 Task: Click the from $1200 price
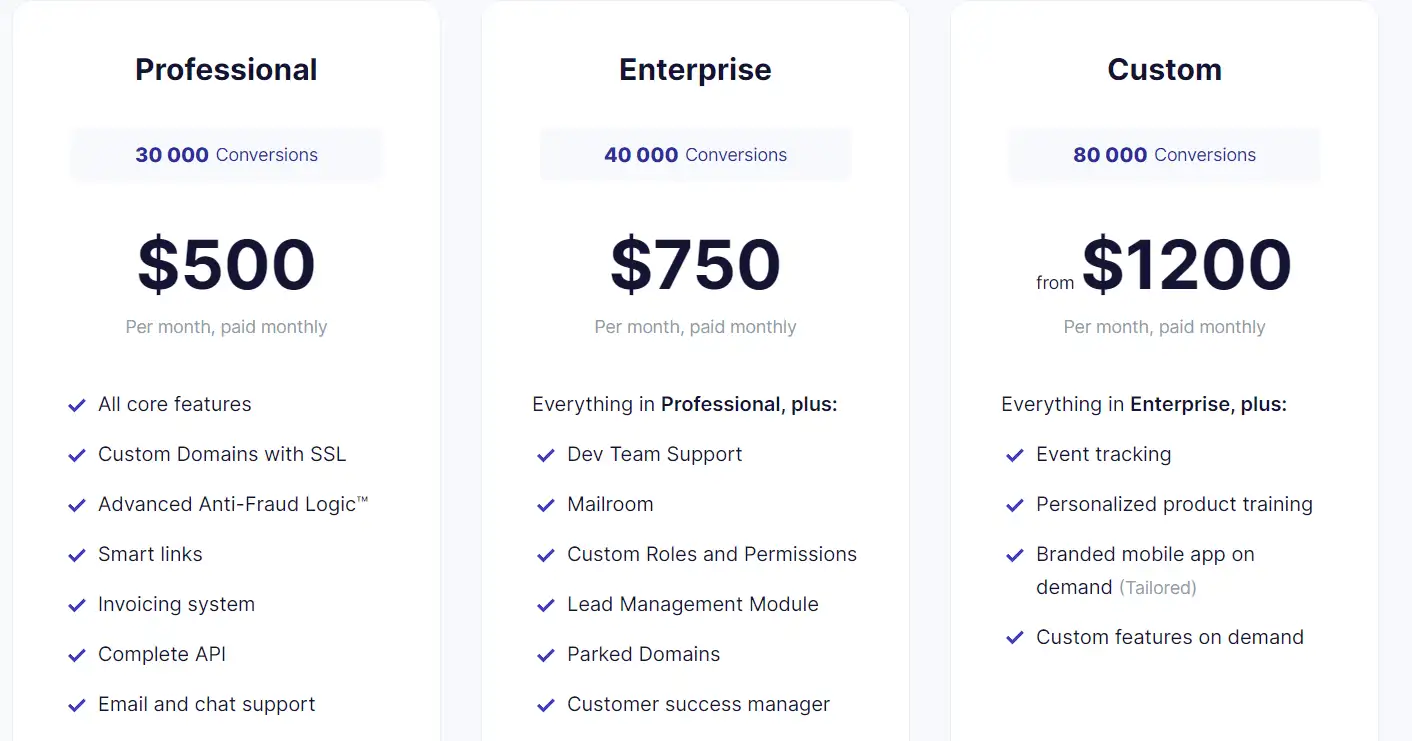pyautogui.click(x=1164, y=265)
